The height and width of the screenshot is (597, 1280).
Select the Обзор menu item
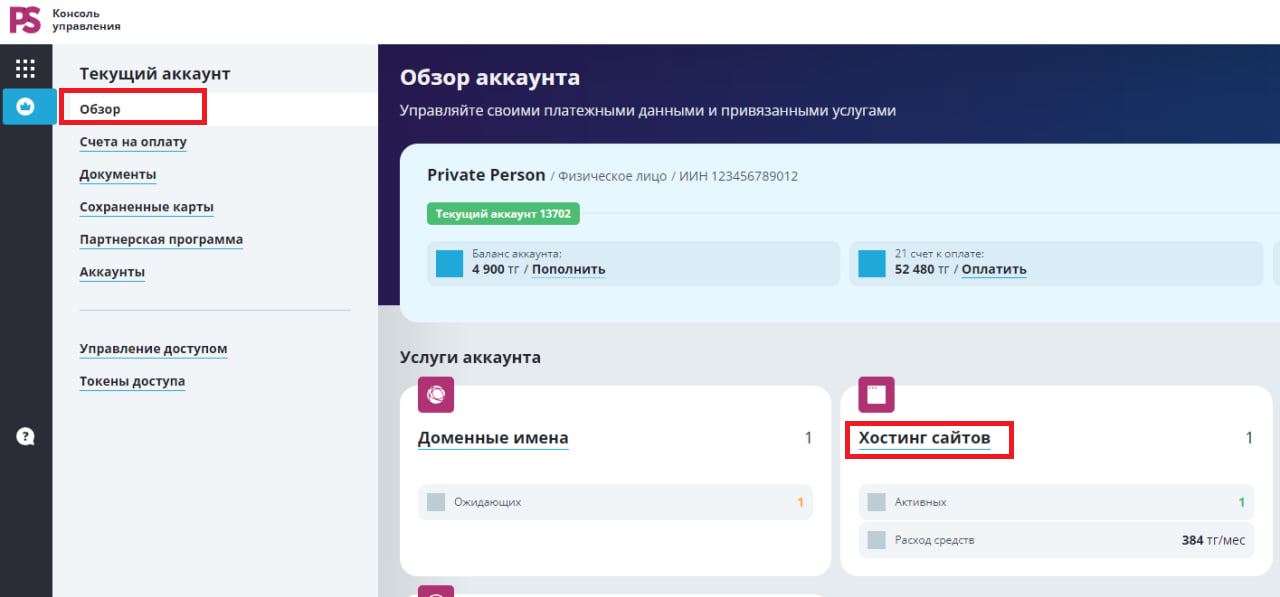(x=100, y=109)
